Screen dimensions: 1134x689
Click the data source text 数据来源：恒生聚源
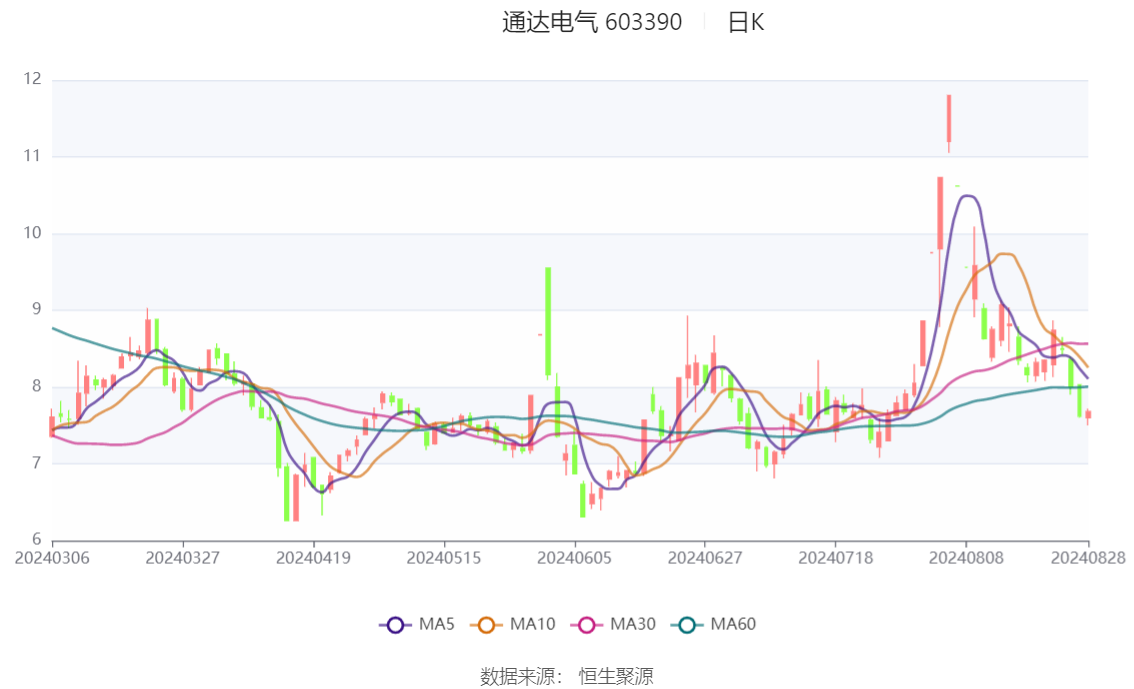click(566, 677)
